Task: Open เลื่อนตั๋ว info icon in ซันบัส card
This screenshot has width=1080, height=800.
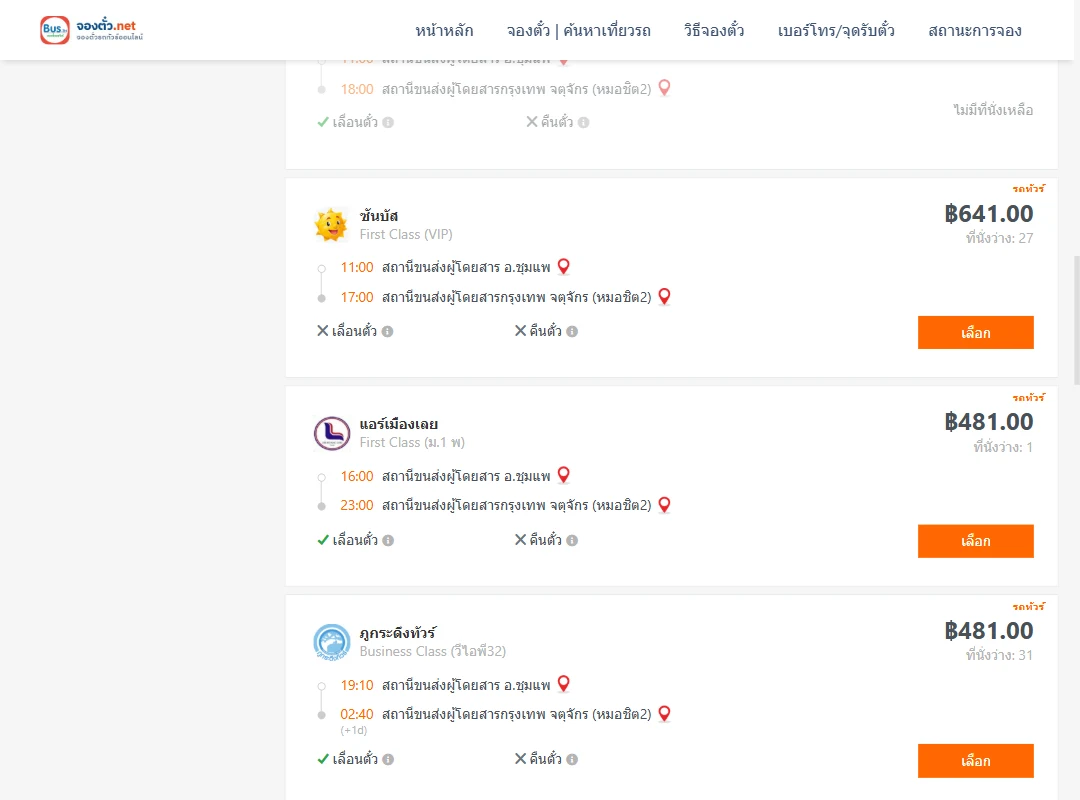Action: coord(388,331)
